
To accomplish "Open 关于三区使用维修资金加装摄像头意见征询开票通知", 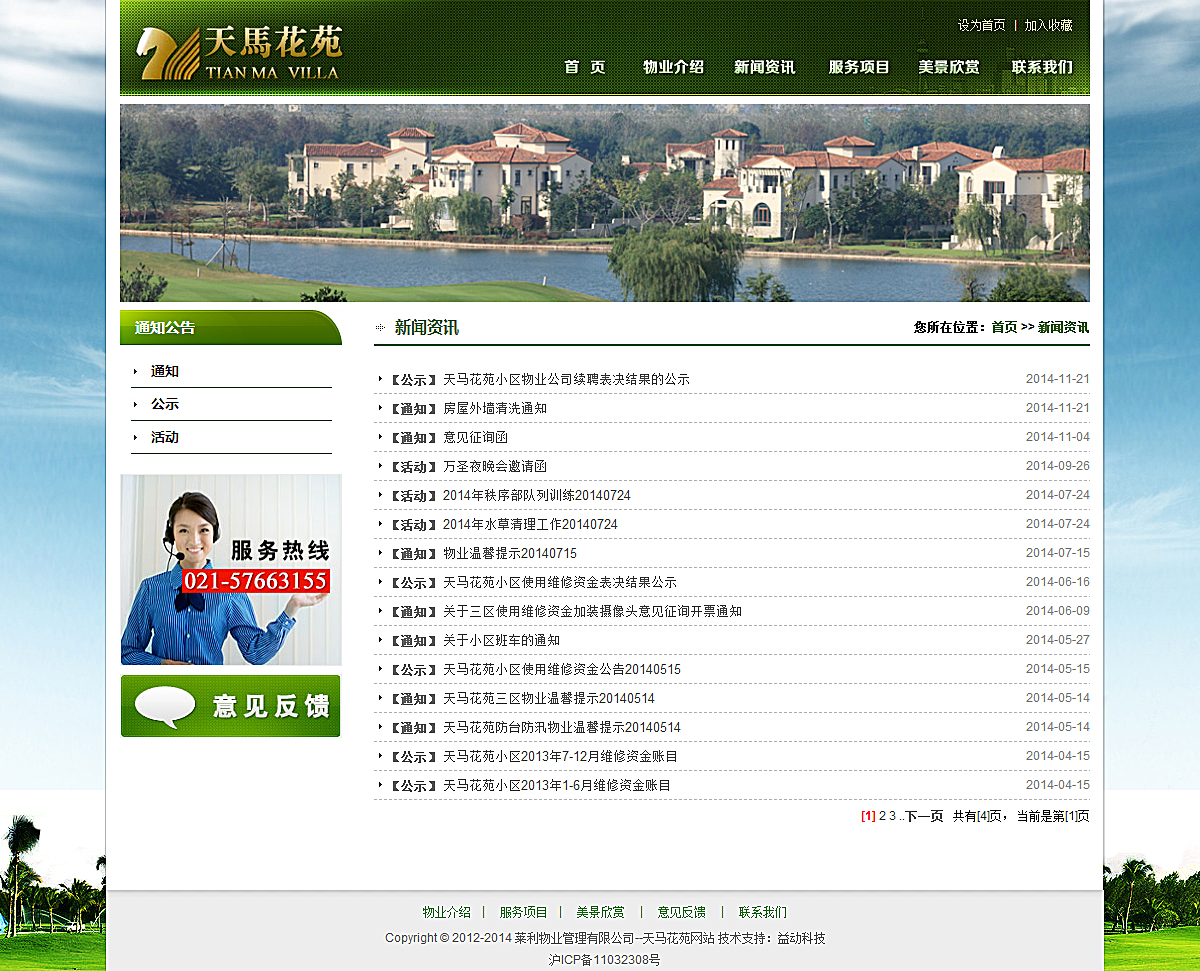I will (592, 611).
